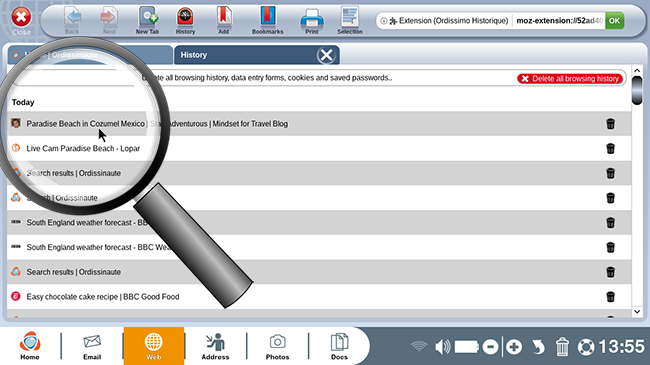
Task: Click the site info icon in address bar
Action: coord(384,21)
